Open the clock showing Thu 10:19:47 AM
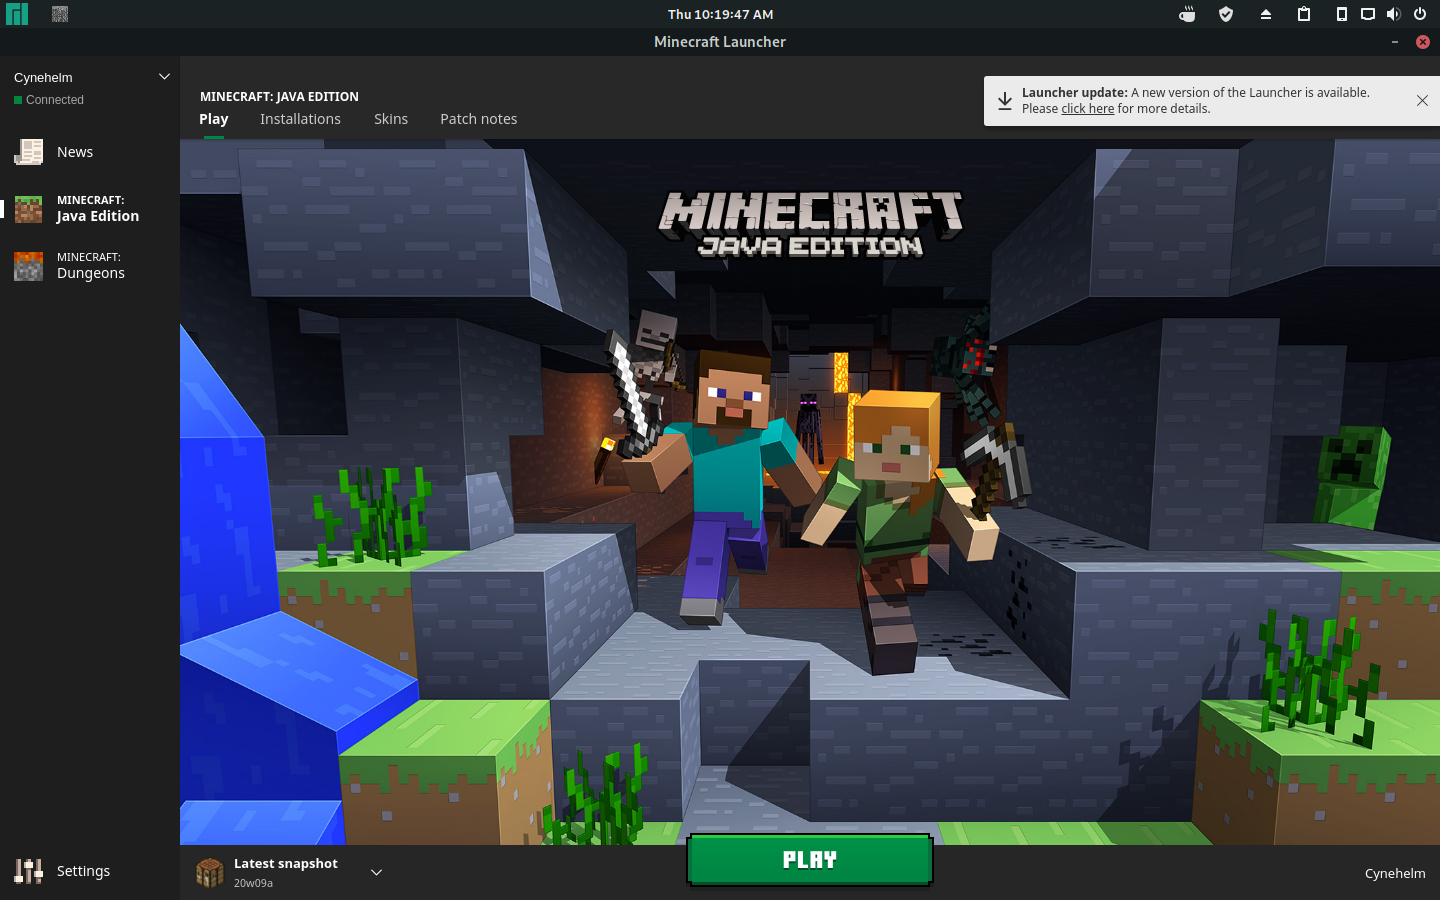 (x=720, y=14)
